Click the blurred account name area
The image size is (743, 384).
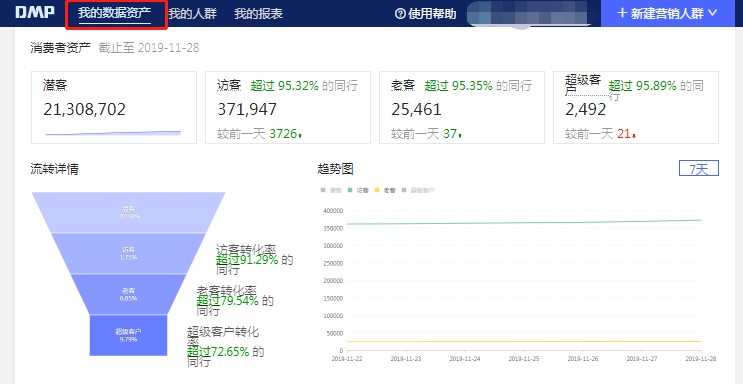(529, 13)
